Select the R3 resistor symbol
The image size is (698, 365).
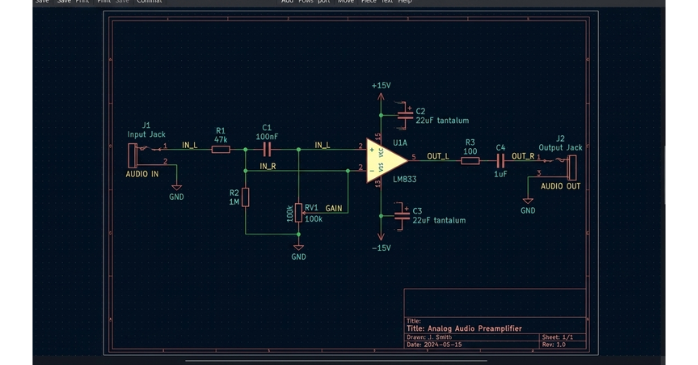(470, 161)
